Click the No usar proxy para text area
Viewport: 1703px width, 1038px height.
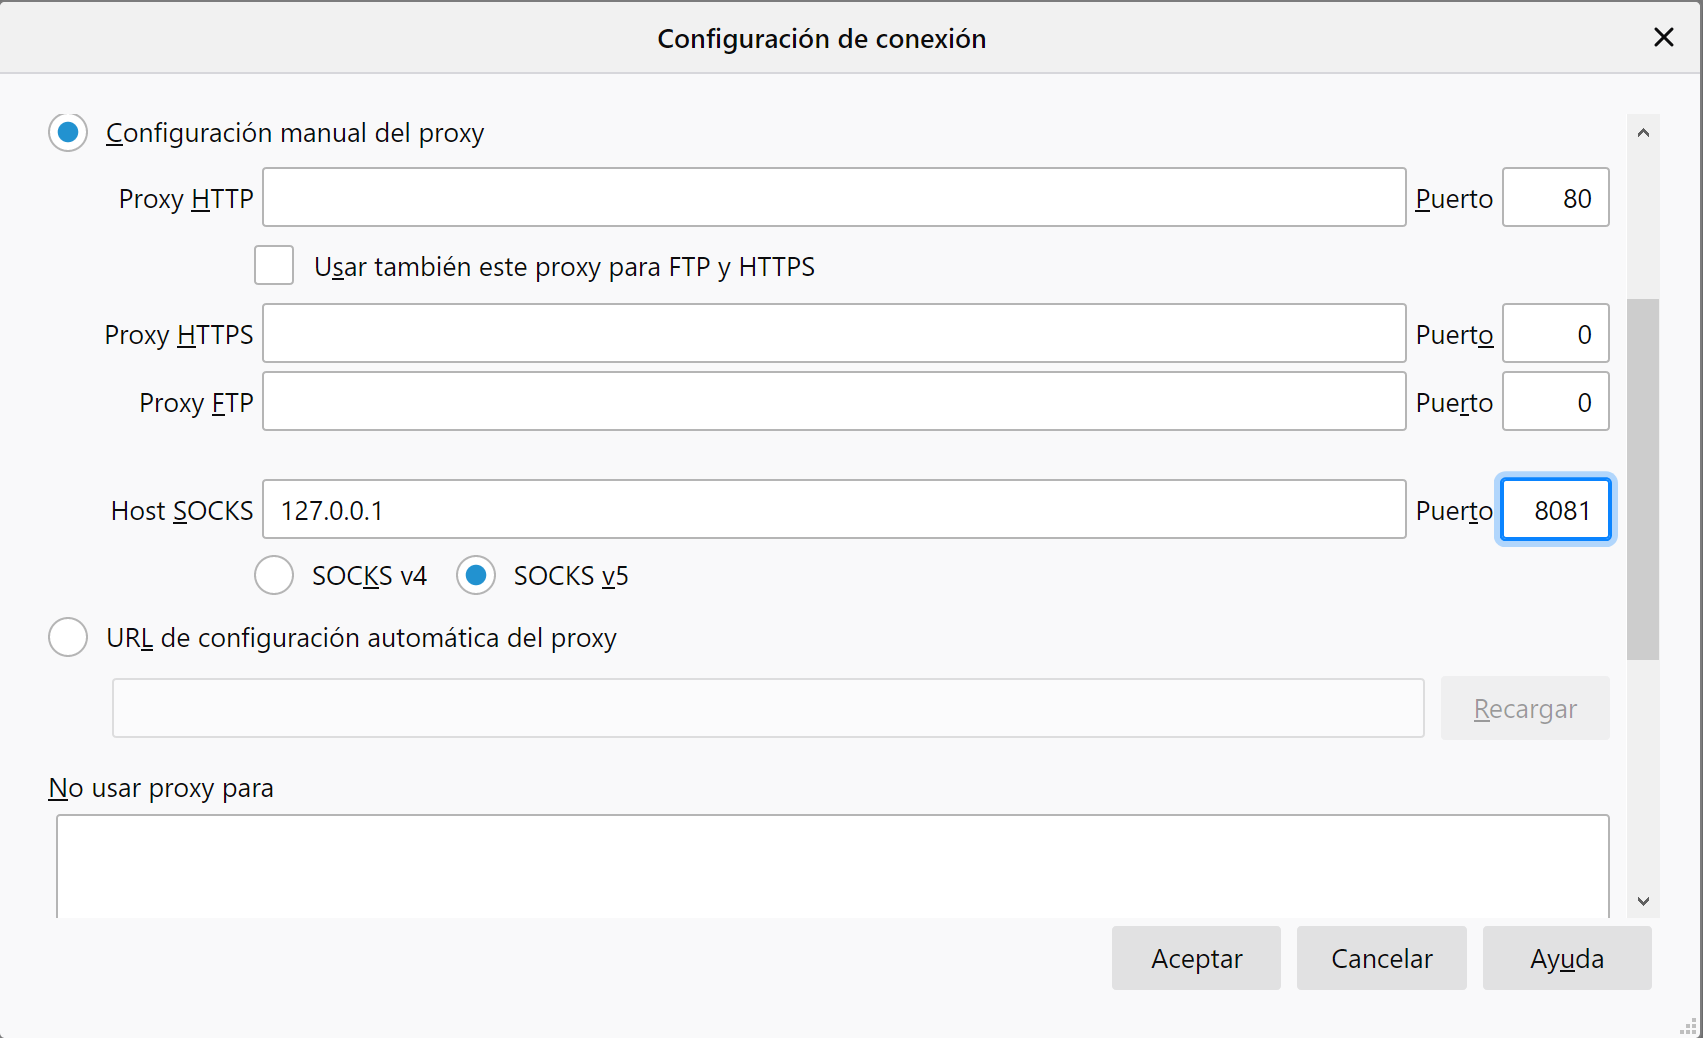click(x=832, y=866)
